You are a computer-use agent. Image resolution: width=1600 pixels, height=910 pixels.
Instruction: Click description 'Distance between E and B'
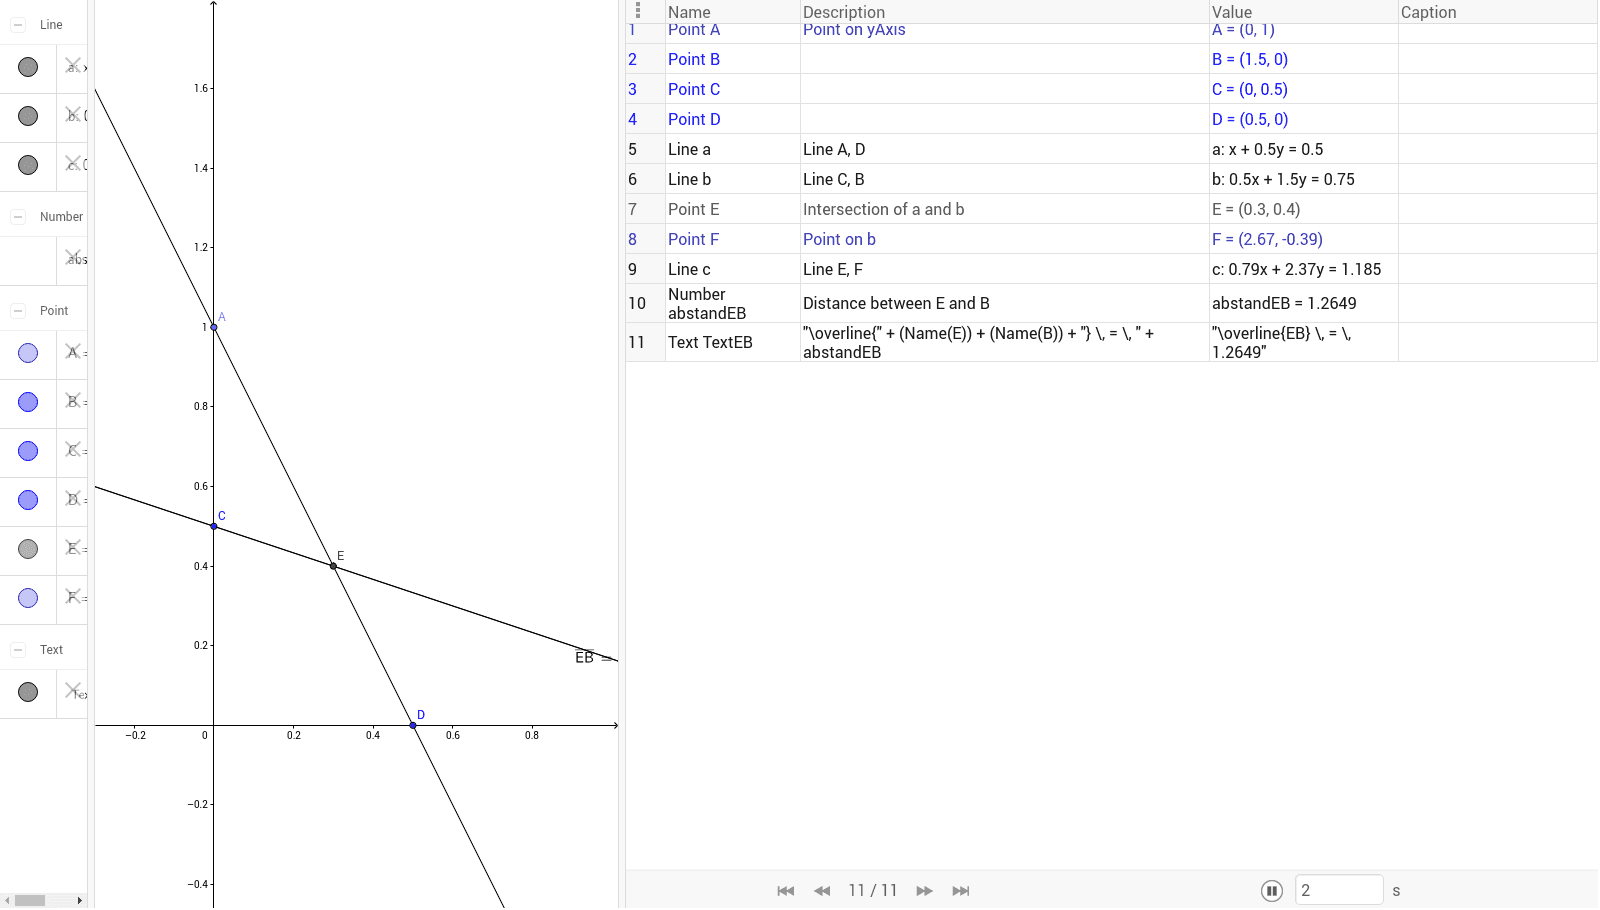[896, 303]
